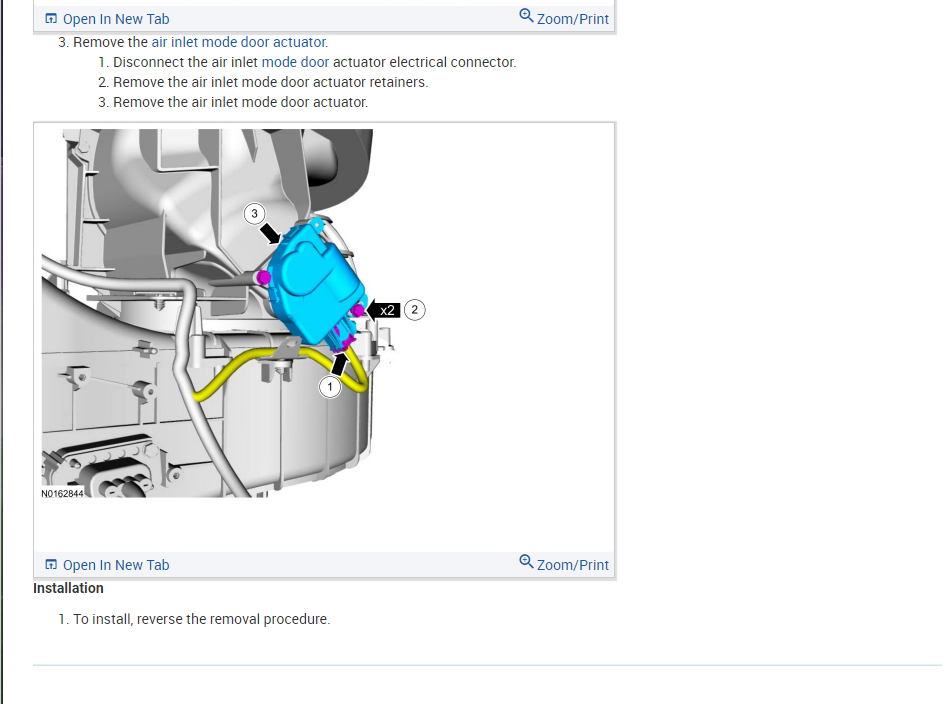Image resolution: width=947 pixels, height=704 pixels.
Task: Click top 'Open In New Tab' link
Action: [x=116, y=19]
